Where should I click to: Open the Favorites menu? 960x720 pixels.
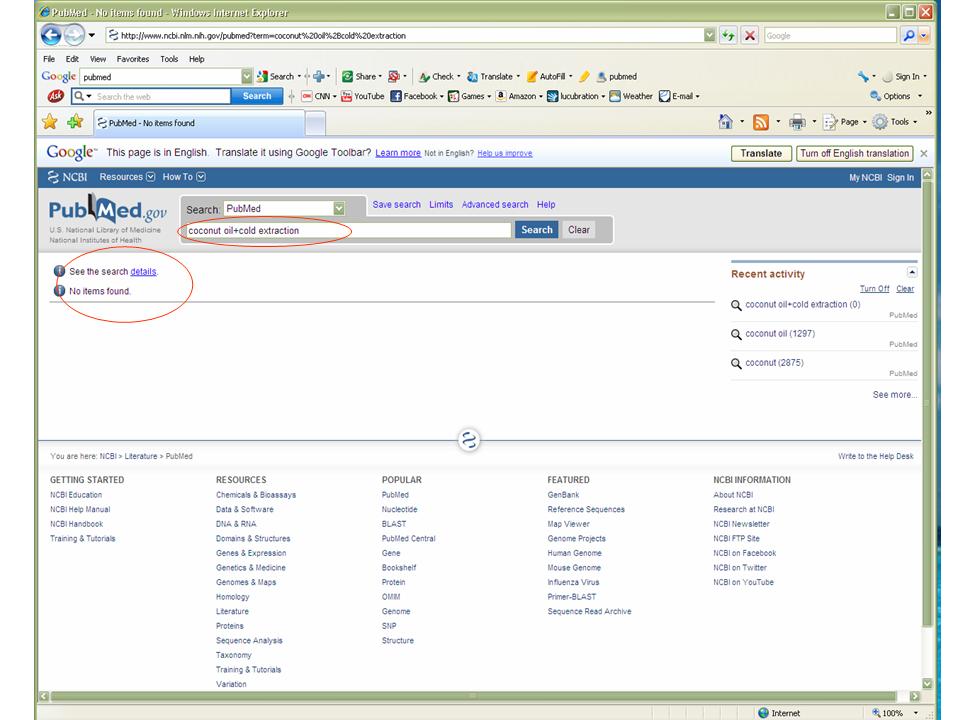(133, 59)
